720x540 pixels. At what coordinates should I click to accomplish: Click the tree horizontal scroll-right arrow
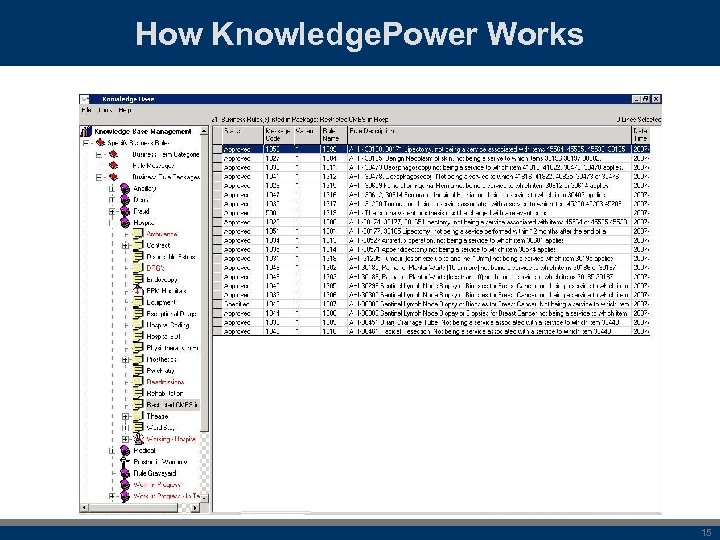(195, 507)
